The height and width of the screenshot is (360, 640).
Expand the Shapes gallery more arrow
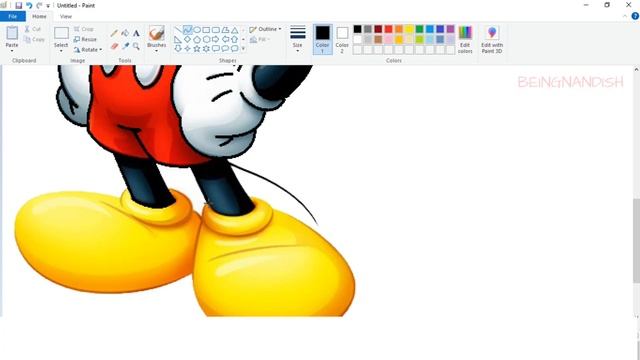pyautogui.click(x=244, y=49)
